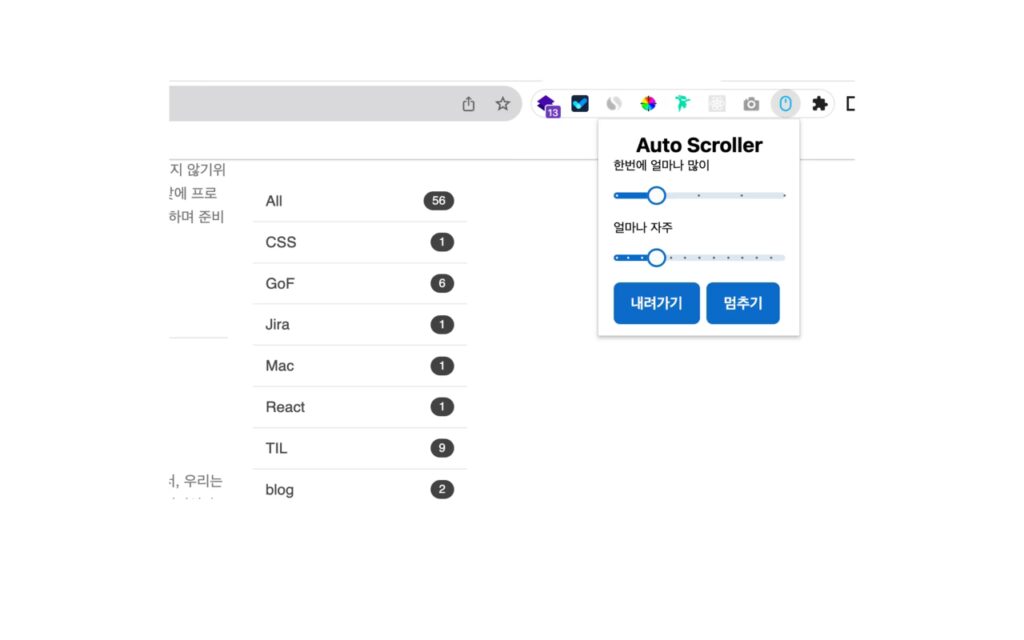Open the Extensions puzzle piece menu
The height and width of the screenshot is (640, 1024).
tap(819, 103)
